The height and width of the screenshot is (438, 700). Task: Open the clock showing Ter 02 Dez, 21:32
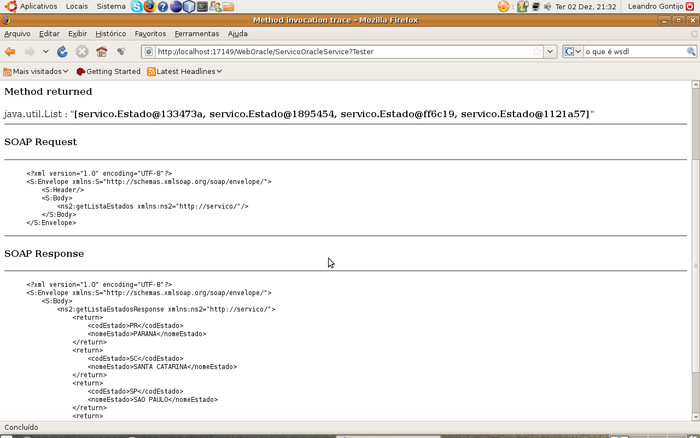585,7
